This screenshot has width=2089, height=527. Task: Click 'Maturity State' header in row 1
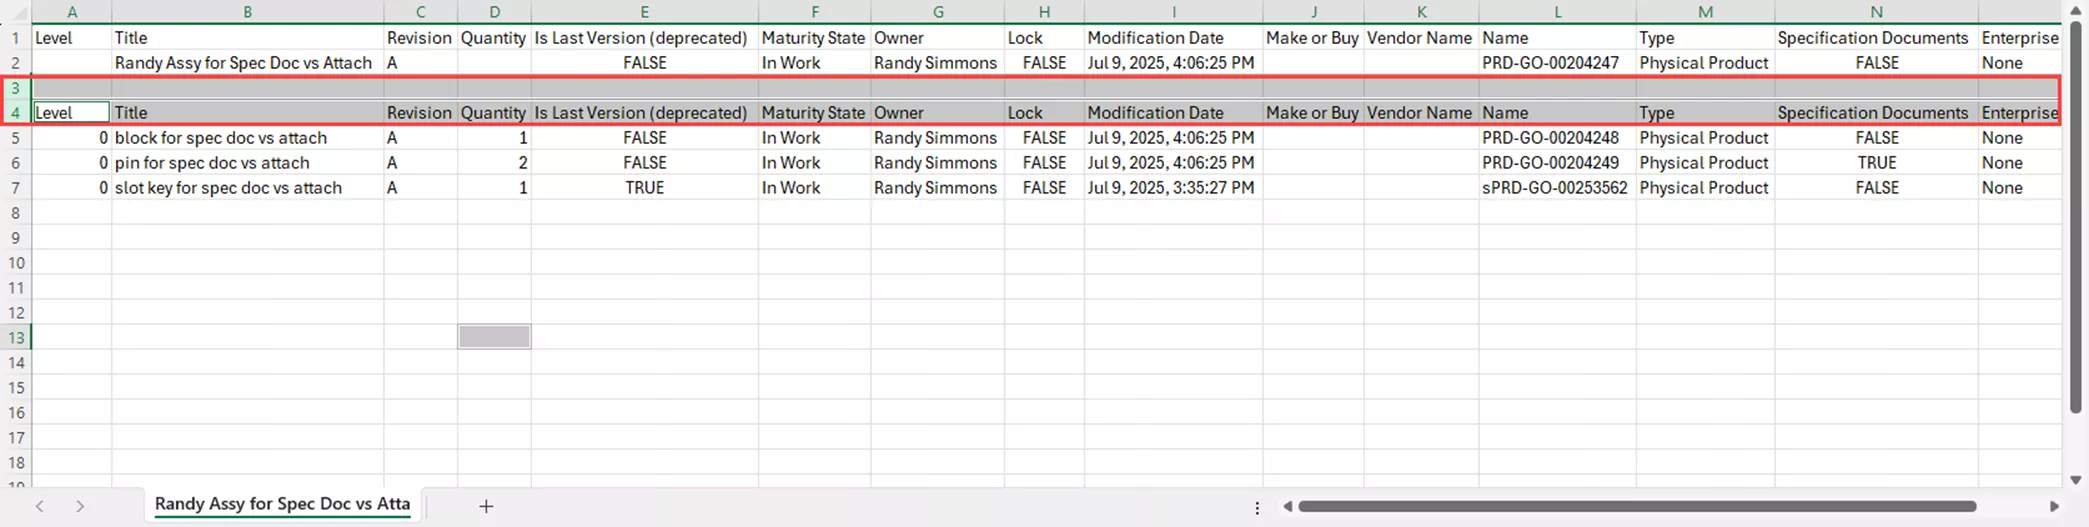pos(815,38)
